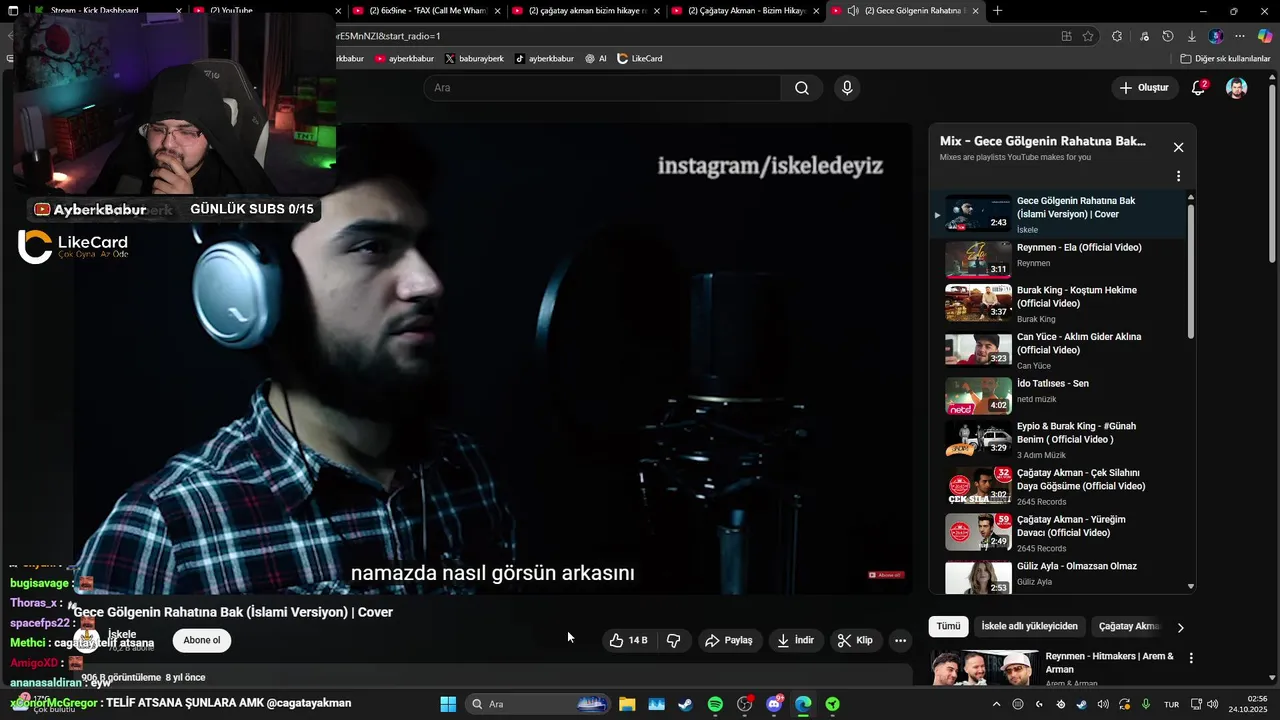
Task: Open the split screen icon in address bar
Action: point(1067,36)
